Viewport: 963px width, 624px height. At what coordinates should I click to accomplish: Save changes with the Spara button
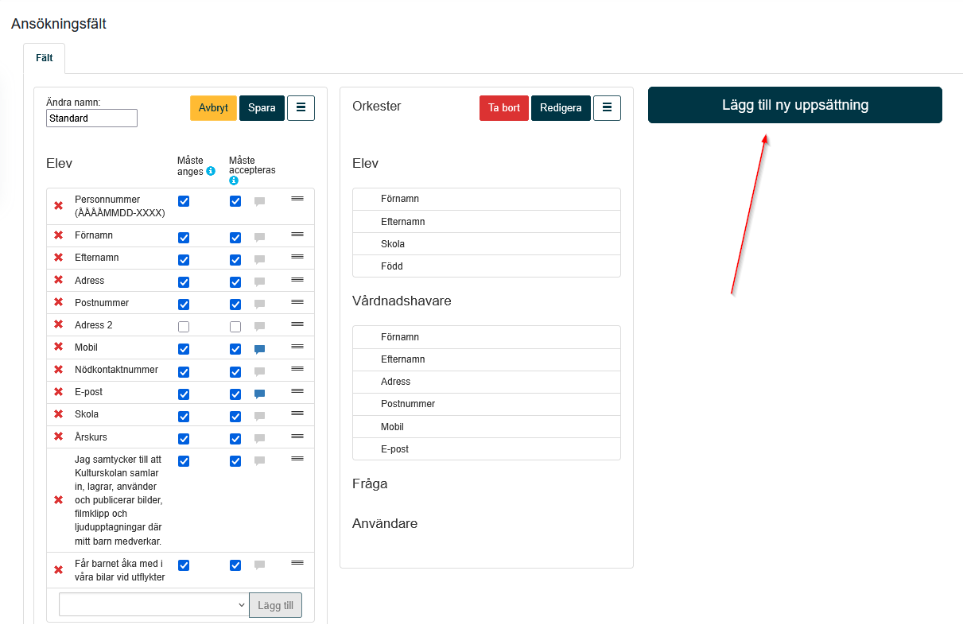[x=262, y=108]
